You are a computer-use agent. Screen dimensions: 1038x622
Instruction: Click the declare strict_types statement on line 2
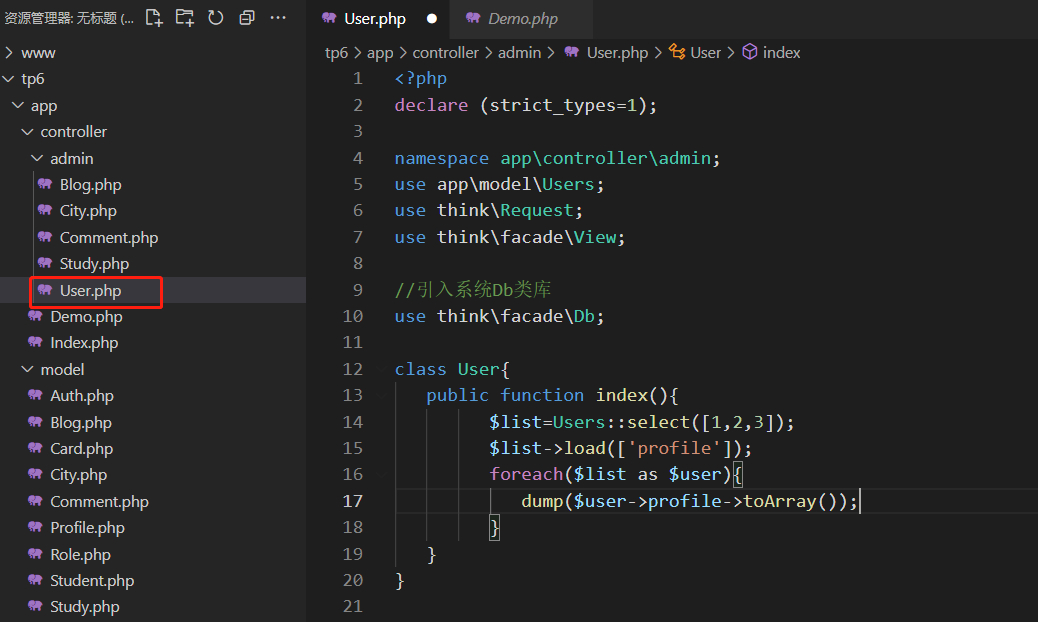526,105
